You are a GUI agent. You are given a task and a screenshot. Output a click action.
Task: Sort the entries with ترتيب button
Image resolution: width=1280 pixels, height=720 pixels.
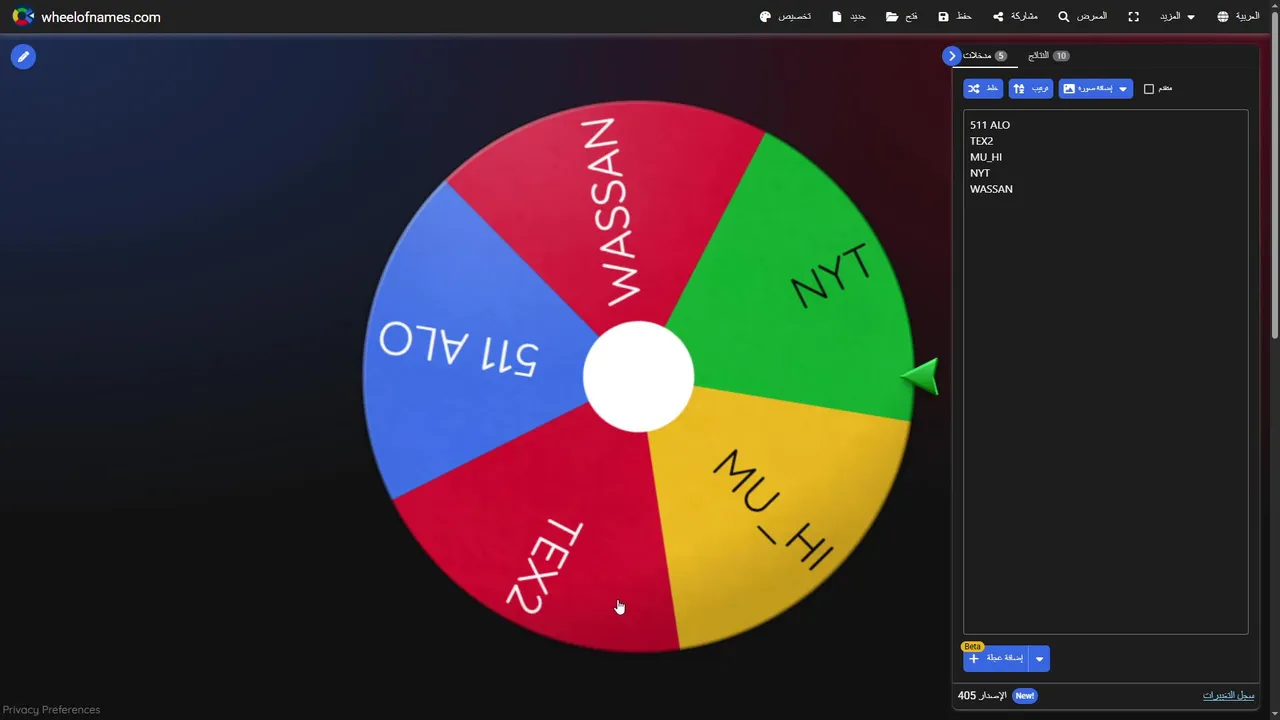click(1031, 89)
